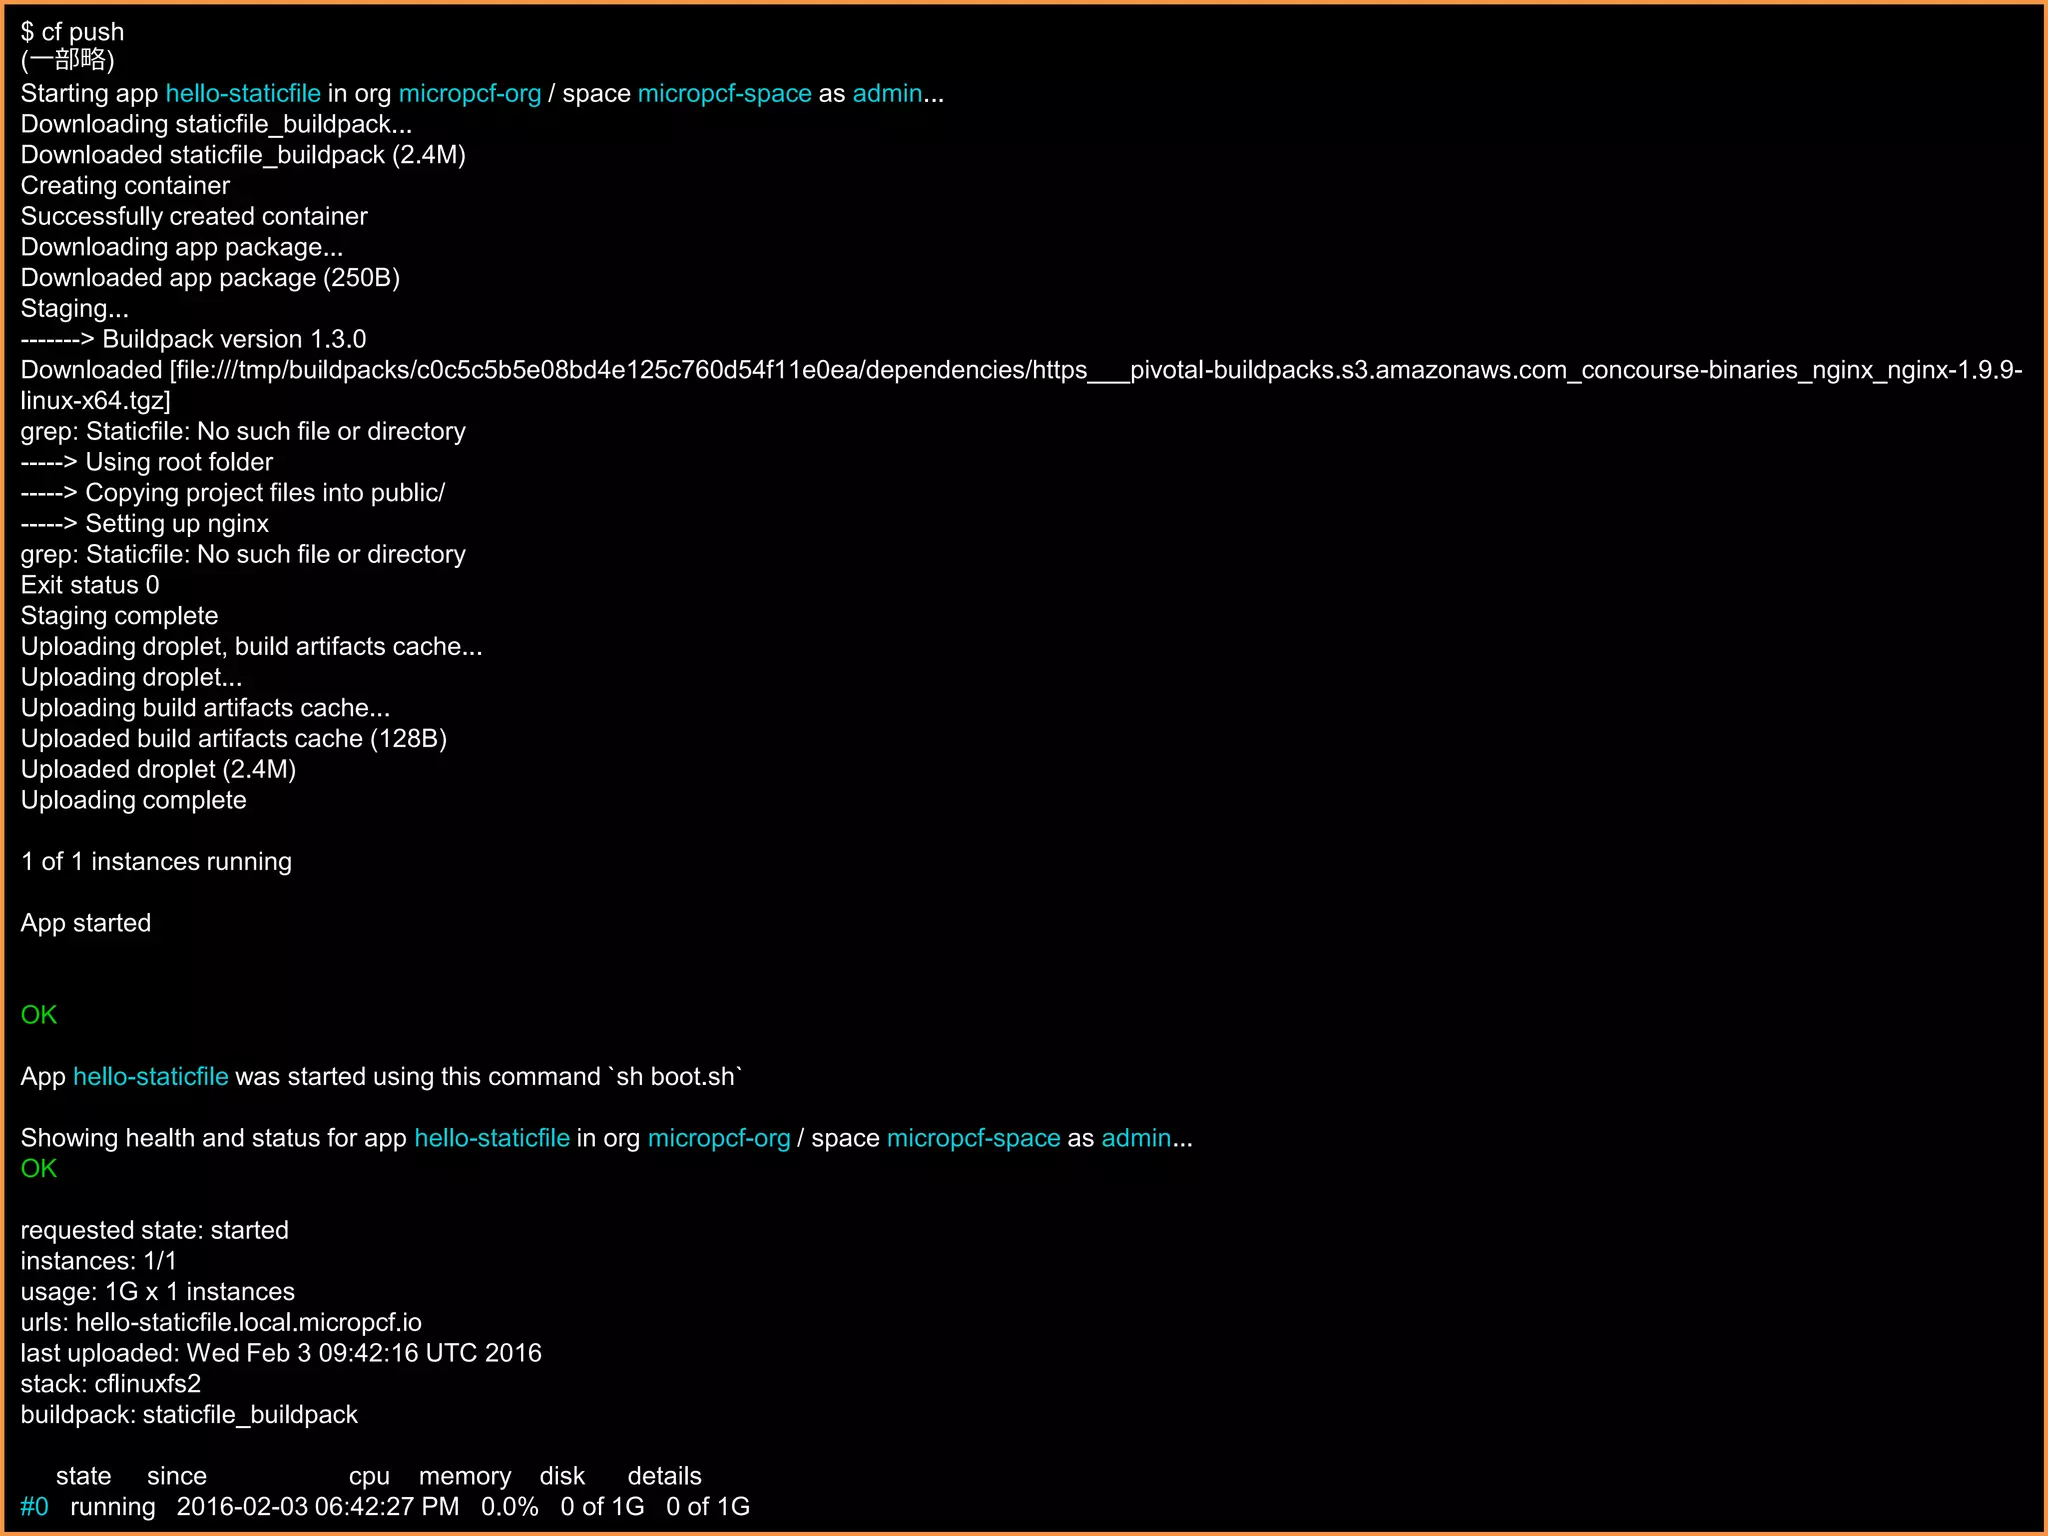Image resolution: width=2048 pixels, height=1536 pixels.
Task: Click 'stack: cflinuxfs2' line
Action: pyautogui.click(x=110, y=1385)
